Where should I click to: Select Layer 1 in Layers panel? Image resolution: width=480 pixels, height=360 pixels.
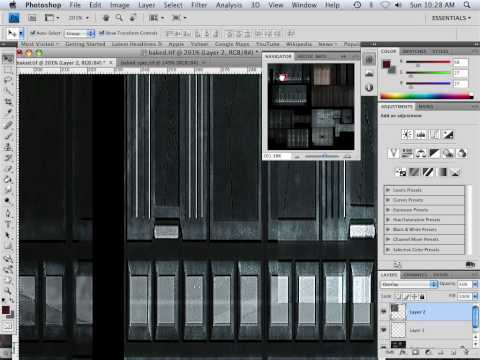pos(426,330)
